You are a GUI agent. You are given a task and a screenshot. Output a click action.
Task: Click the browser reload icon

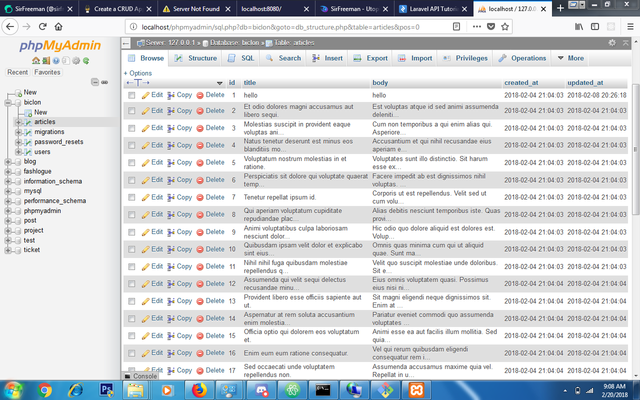(42, 27)
